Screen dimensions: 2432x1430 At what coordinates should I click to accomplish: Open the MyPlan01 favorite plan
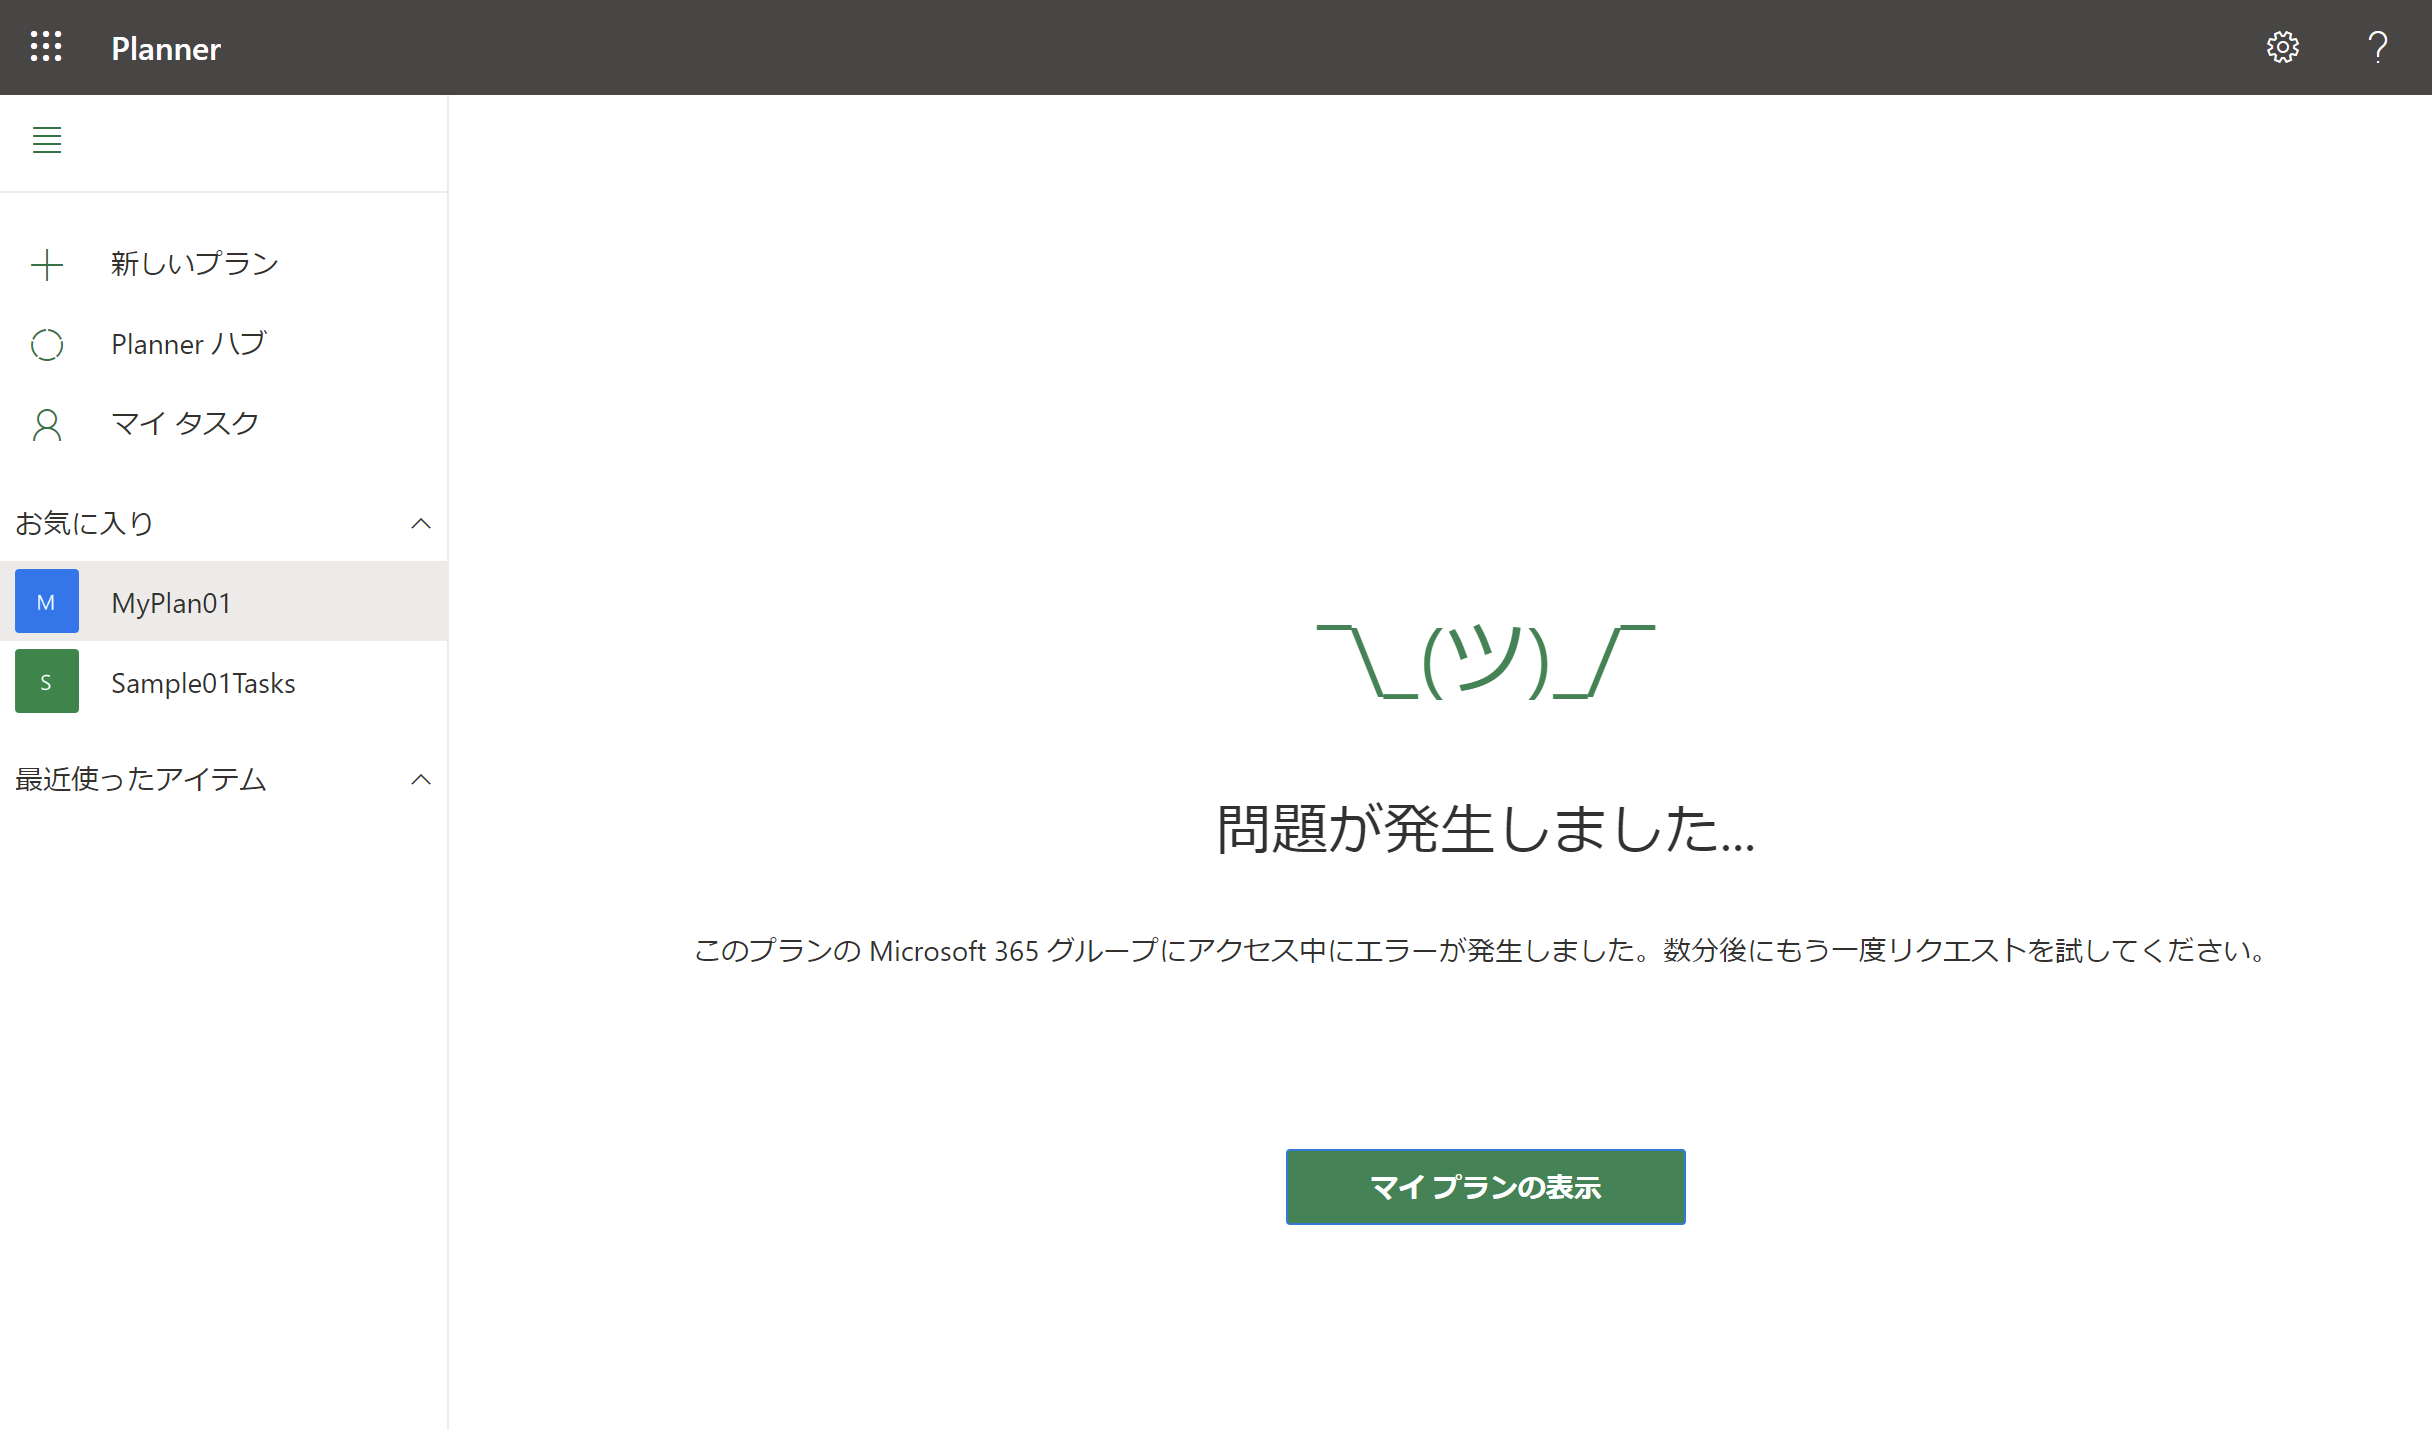click(171, 601)
